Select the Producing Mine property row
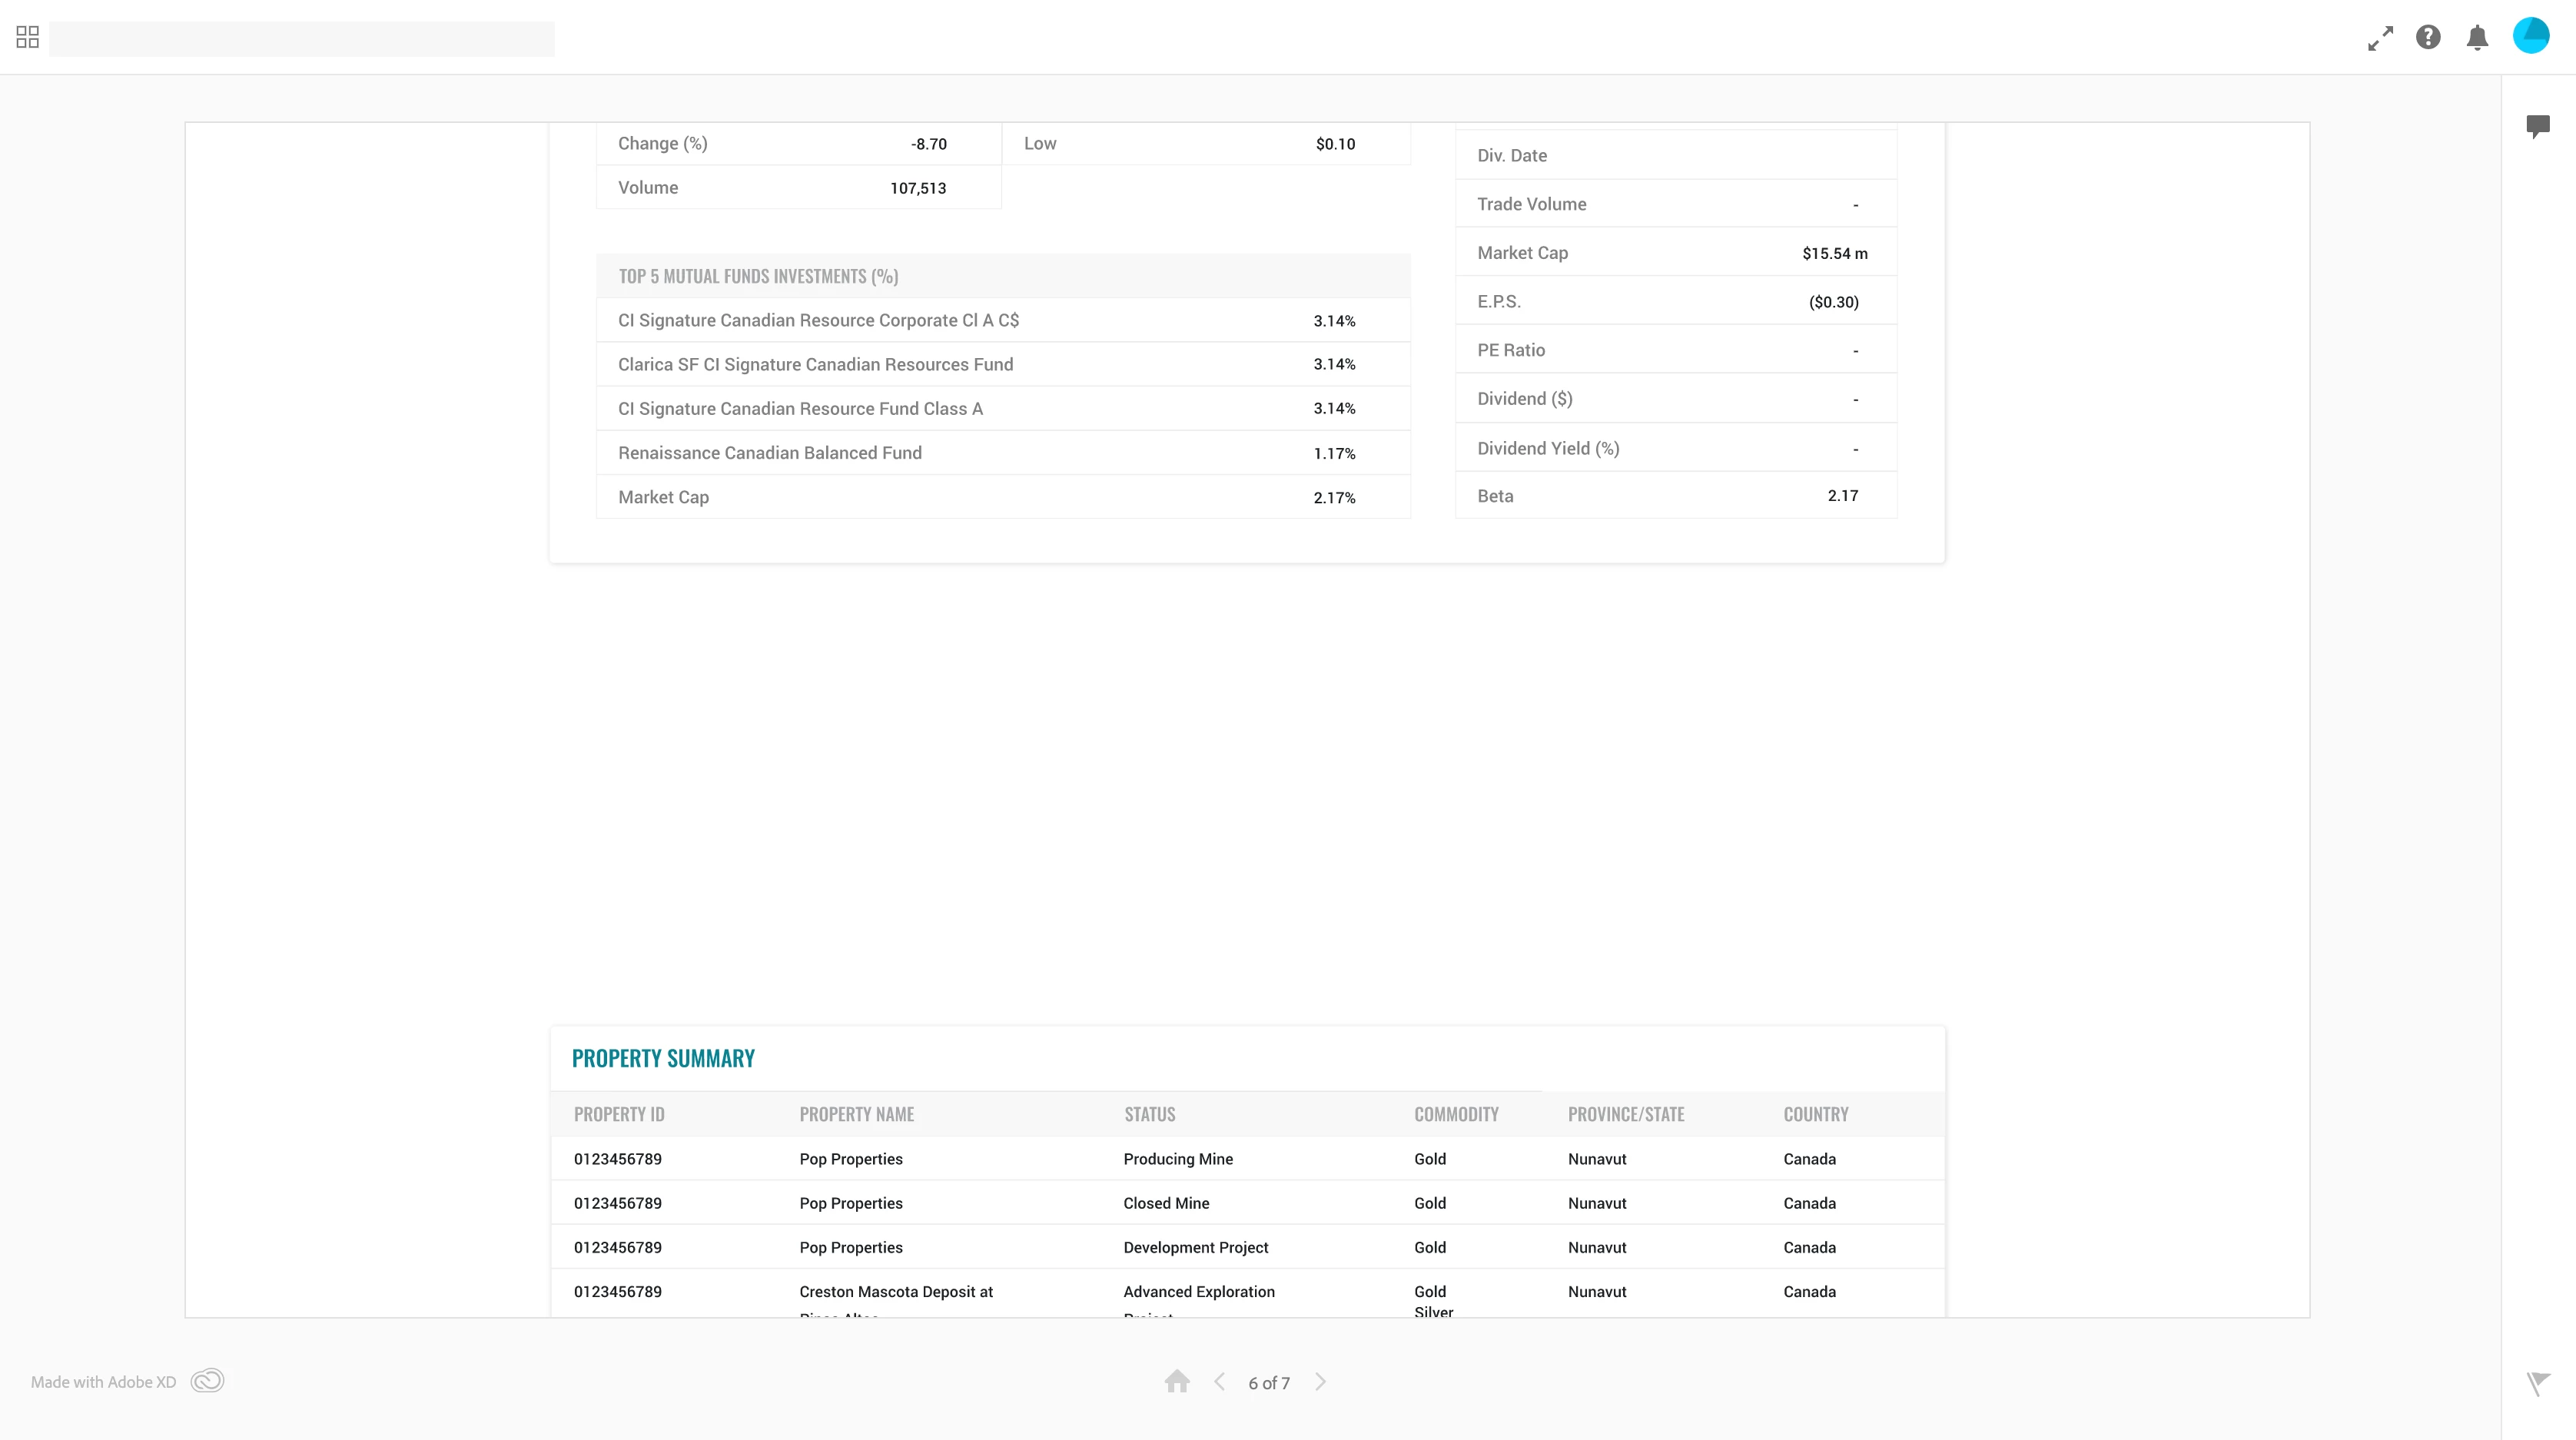This screenshot has height=1440, width=2576. [1177, 1159]
